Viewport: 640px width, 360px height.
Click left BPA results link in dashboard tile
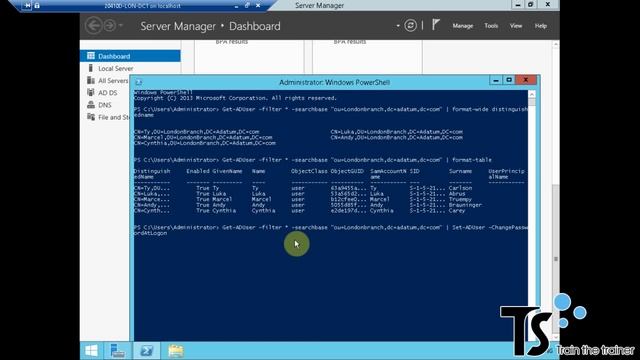pyautogui.click(x=231, y=42)
